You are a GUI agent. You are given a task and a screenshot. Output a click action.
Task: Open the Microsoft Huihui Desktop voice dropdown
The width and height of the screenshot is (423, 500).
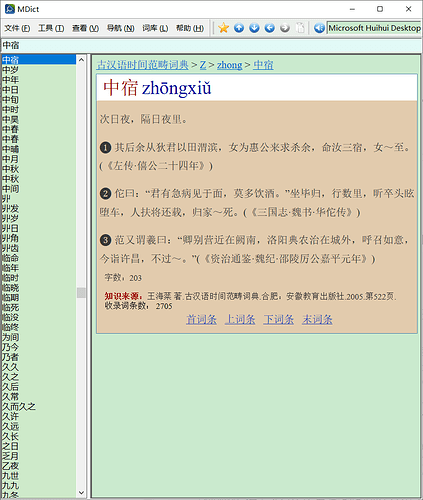tap(374, 28)
